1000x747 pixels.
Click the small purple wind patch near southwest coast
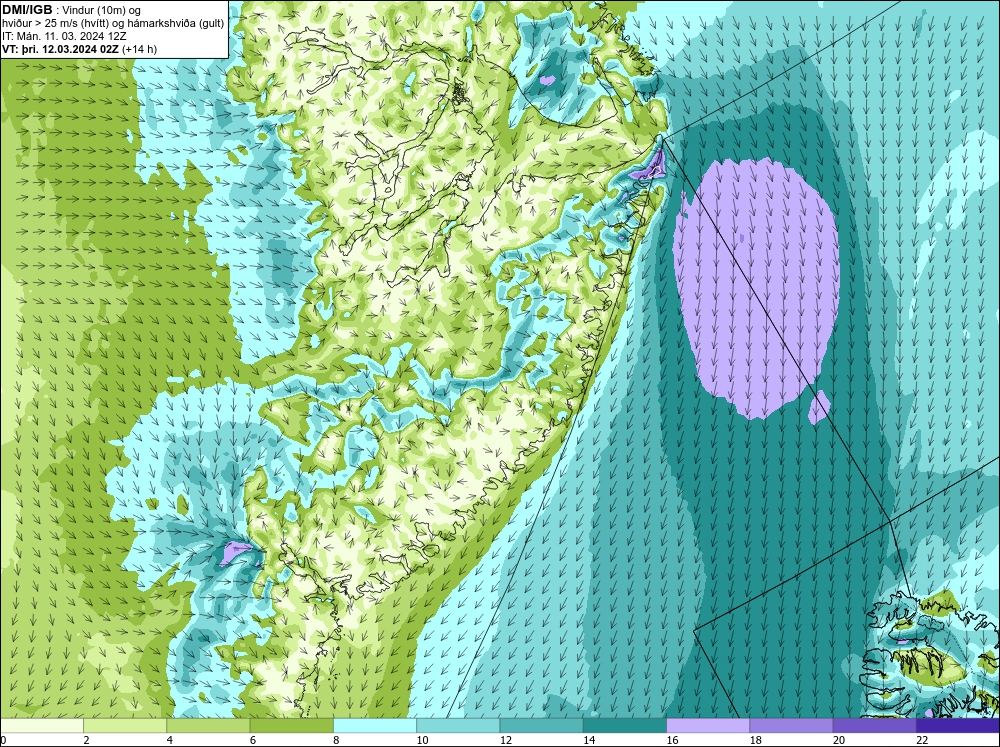click(235, 552)
